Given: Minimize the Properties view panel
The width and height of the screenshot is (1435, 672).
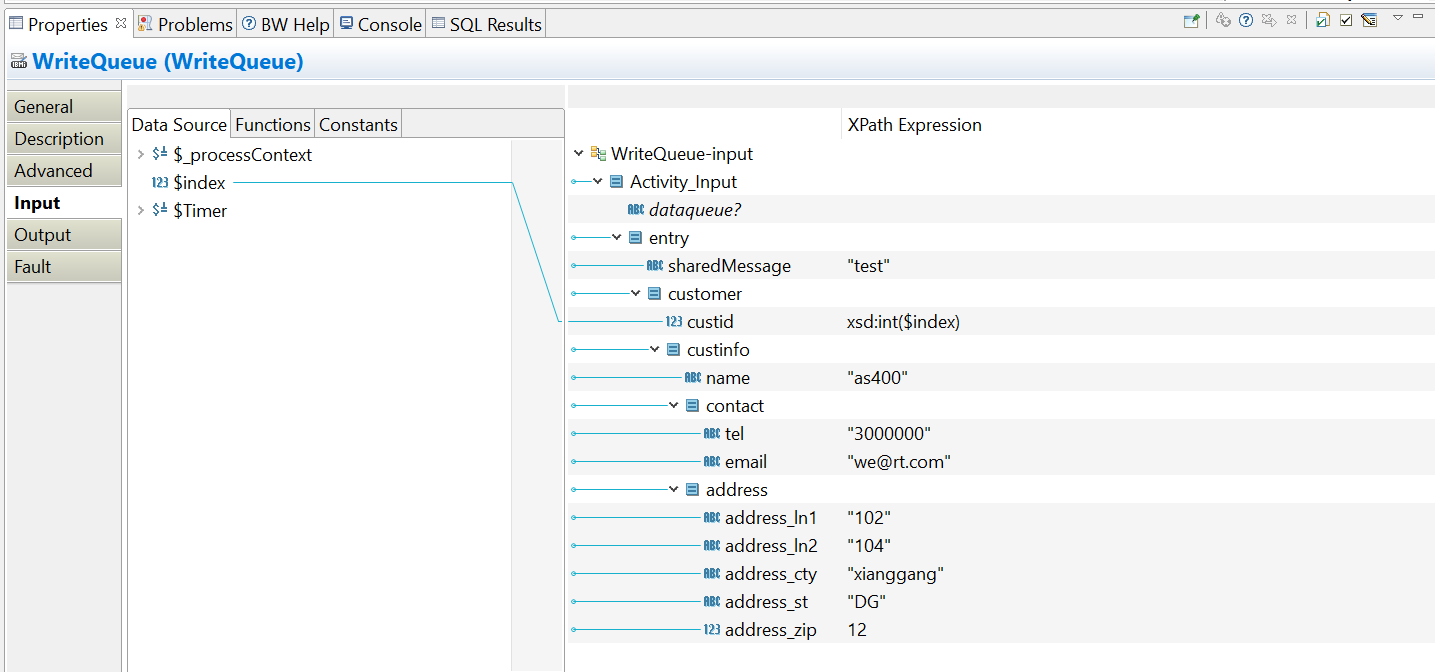Looking at the screenshot, I should pyautogui.click(x=1418, y=17).
